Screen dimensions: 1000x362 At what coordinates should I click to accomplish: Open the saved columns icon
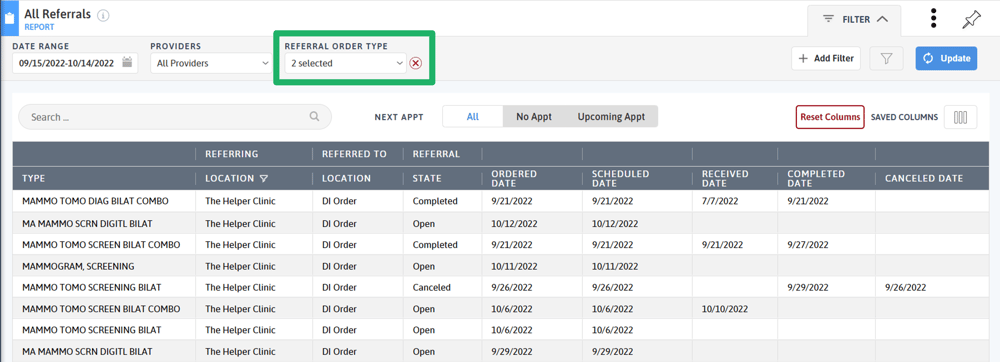[960, 117]
